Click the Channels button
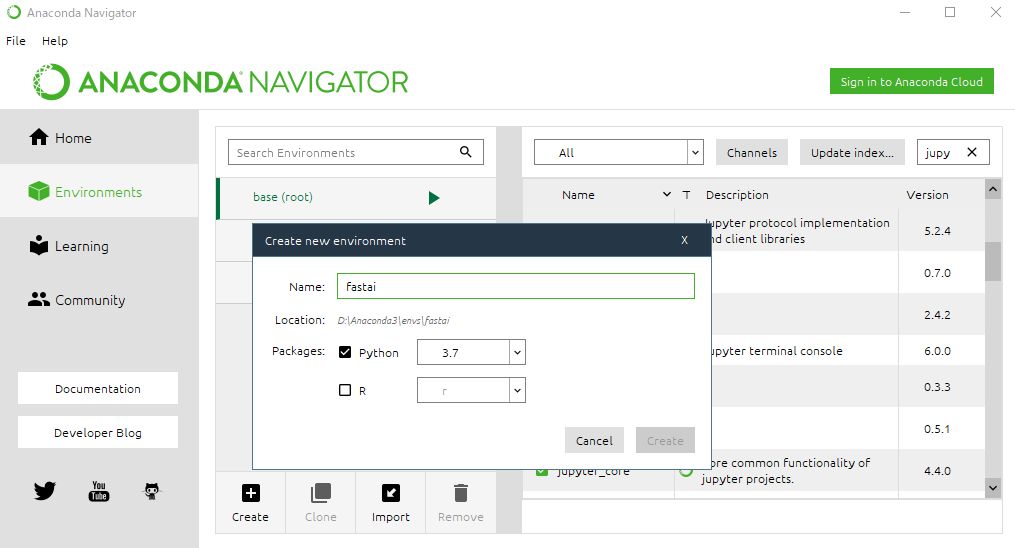The height and width of the screenshot is (548, 1015). pos(752,153)
